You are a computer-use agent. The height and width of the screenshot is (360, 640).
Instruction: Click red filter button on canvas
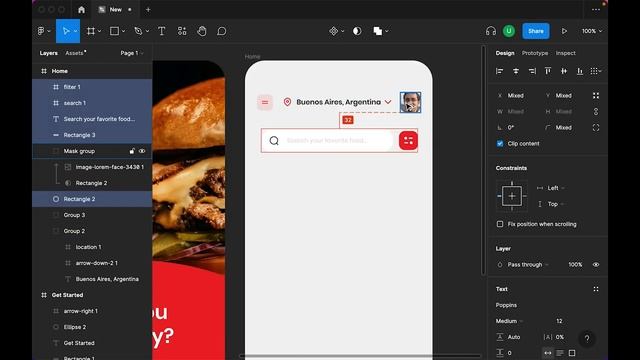(x=408, y=141)
